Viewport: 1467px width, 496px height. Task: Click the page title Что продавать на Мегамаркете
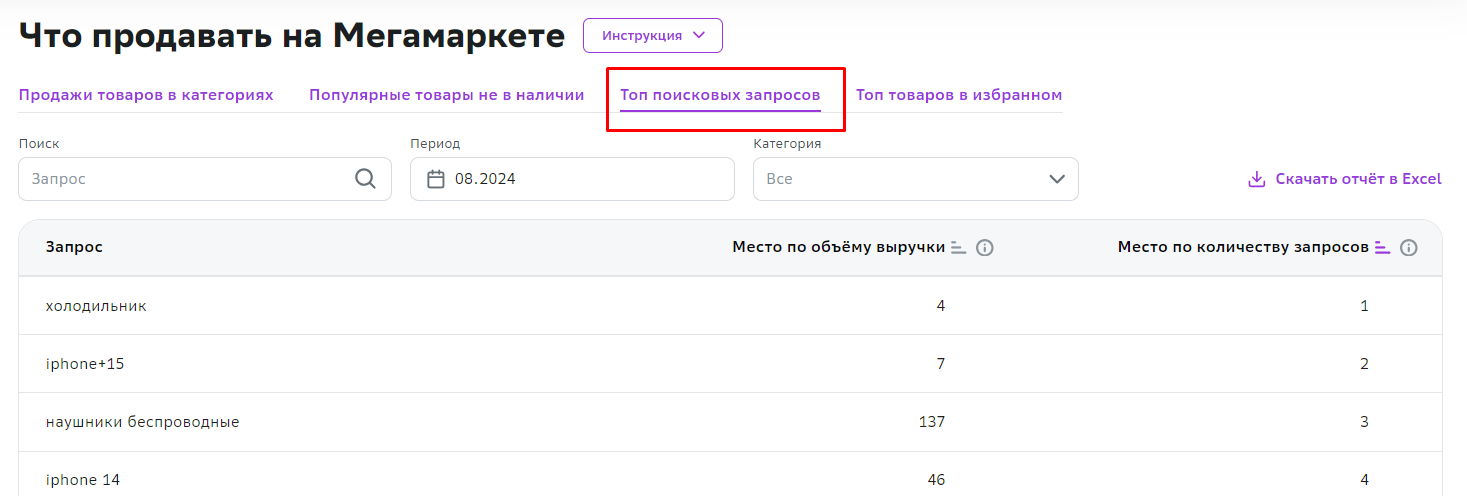293,36
